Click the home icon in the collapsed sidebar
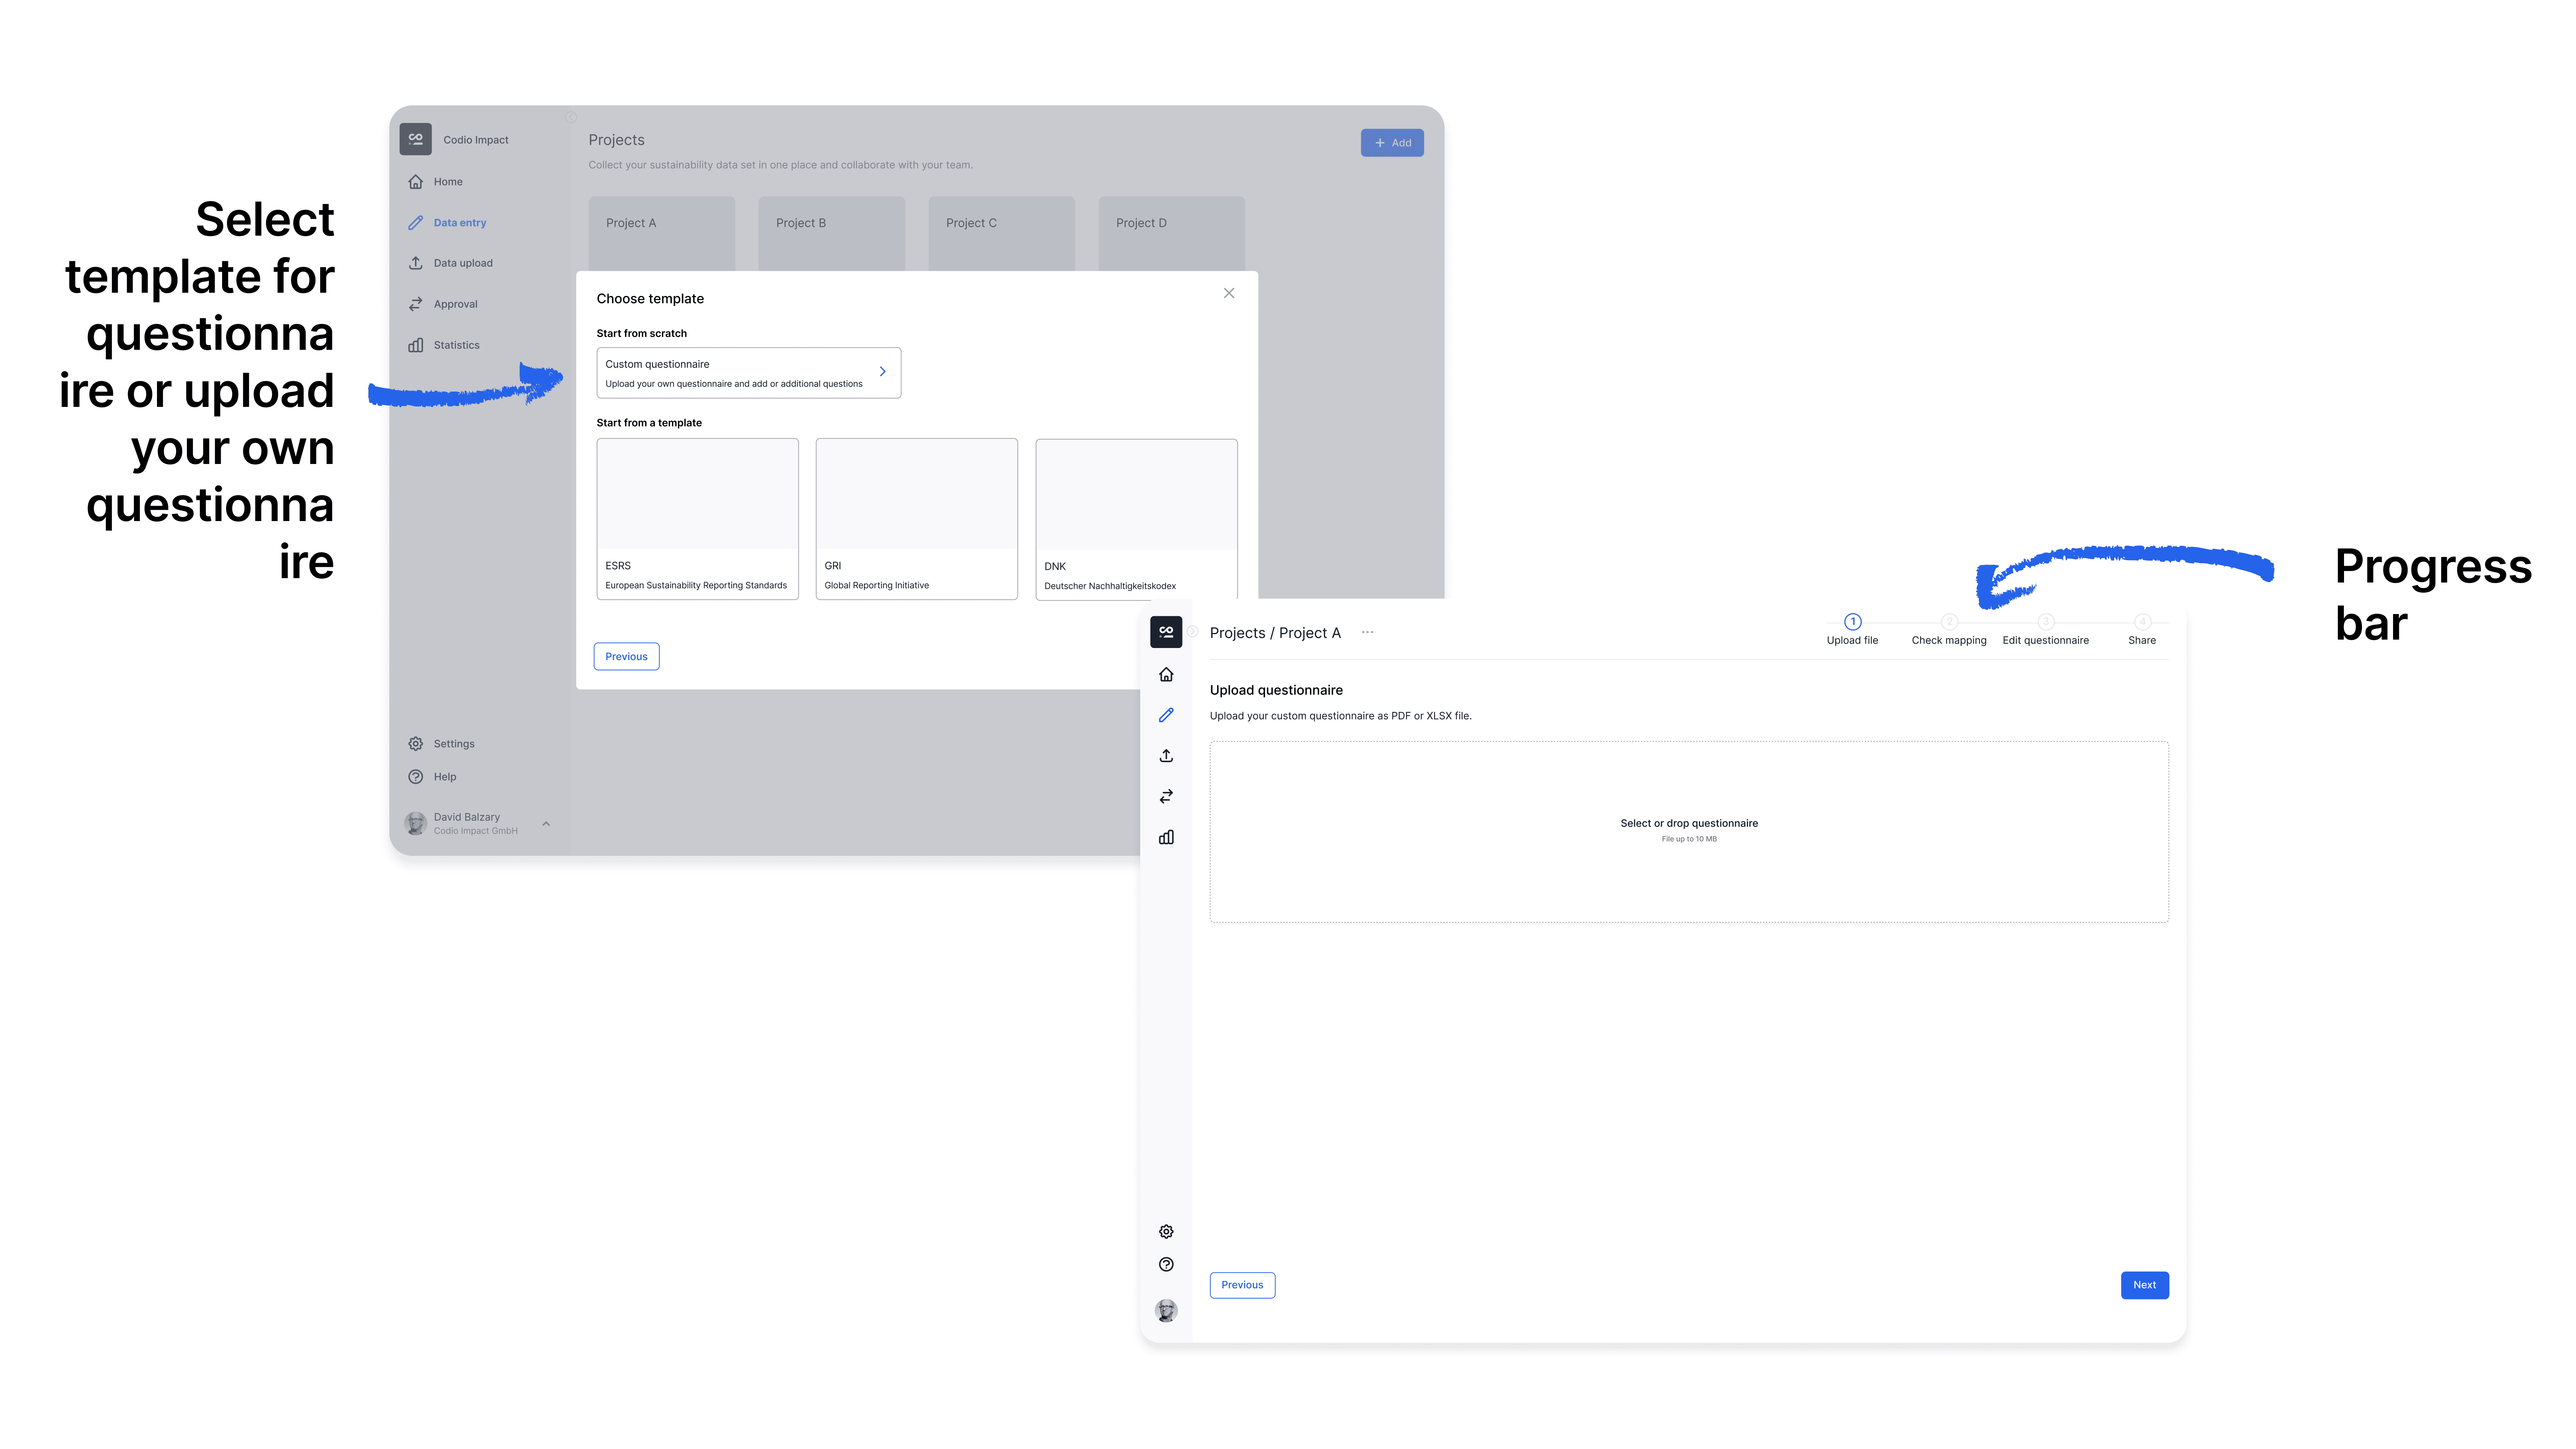Screen dimensions: 2576x1449 click(1166, 675)
